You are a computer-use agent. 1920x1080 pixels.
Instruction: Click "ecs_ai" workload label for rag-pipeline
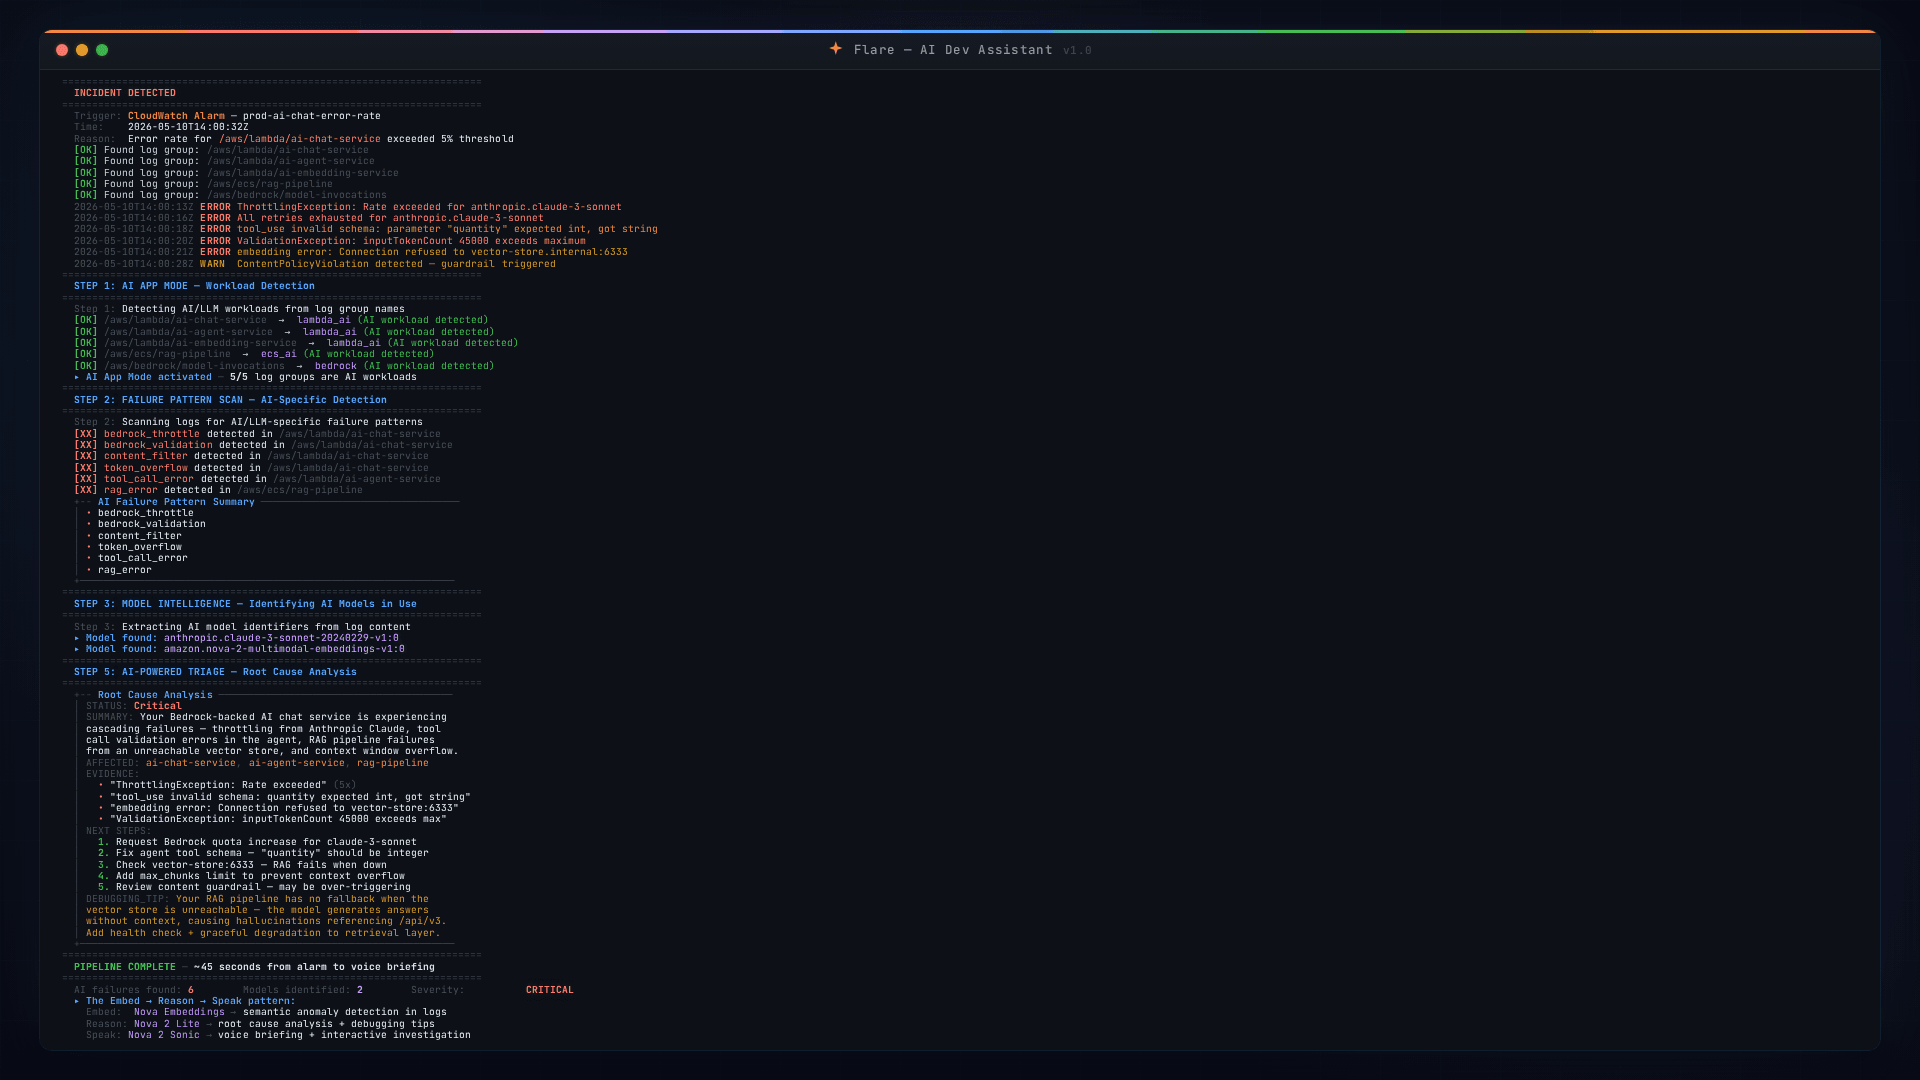click(278, 354)
